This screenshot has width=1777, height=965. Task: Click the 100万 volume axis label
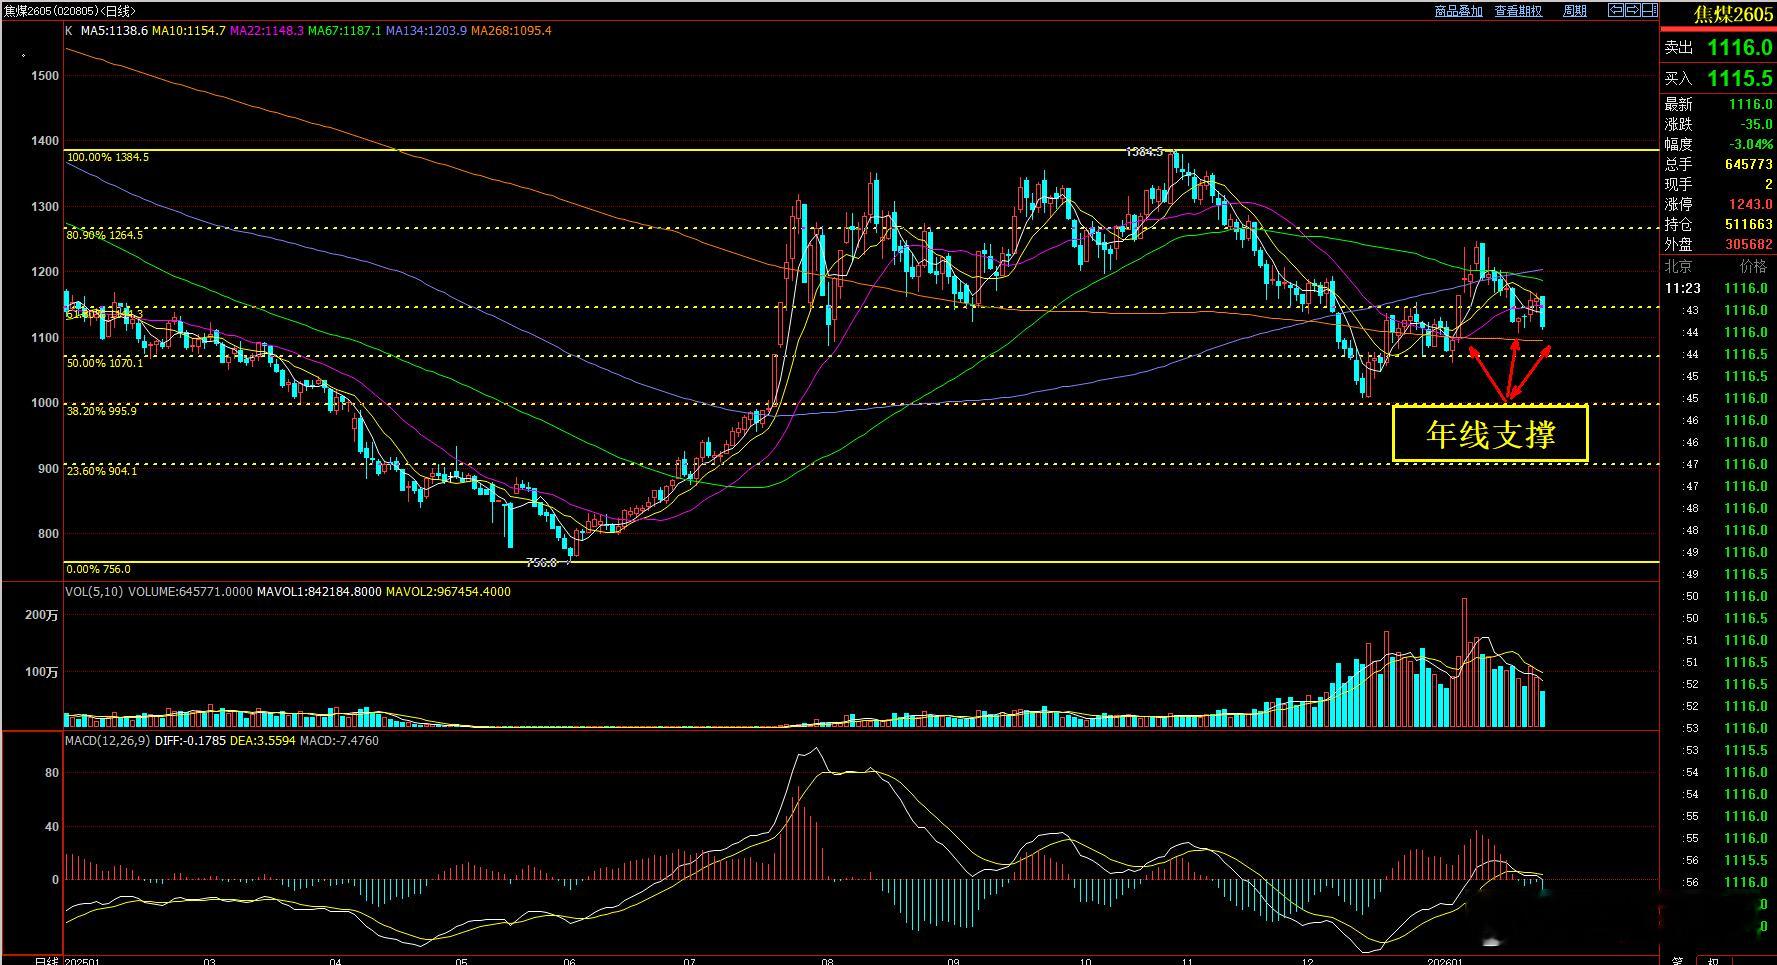42,673
